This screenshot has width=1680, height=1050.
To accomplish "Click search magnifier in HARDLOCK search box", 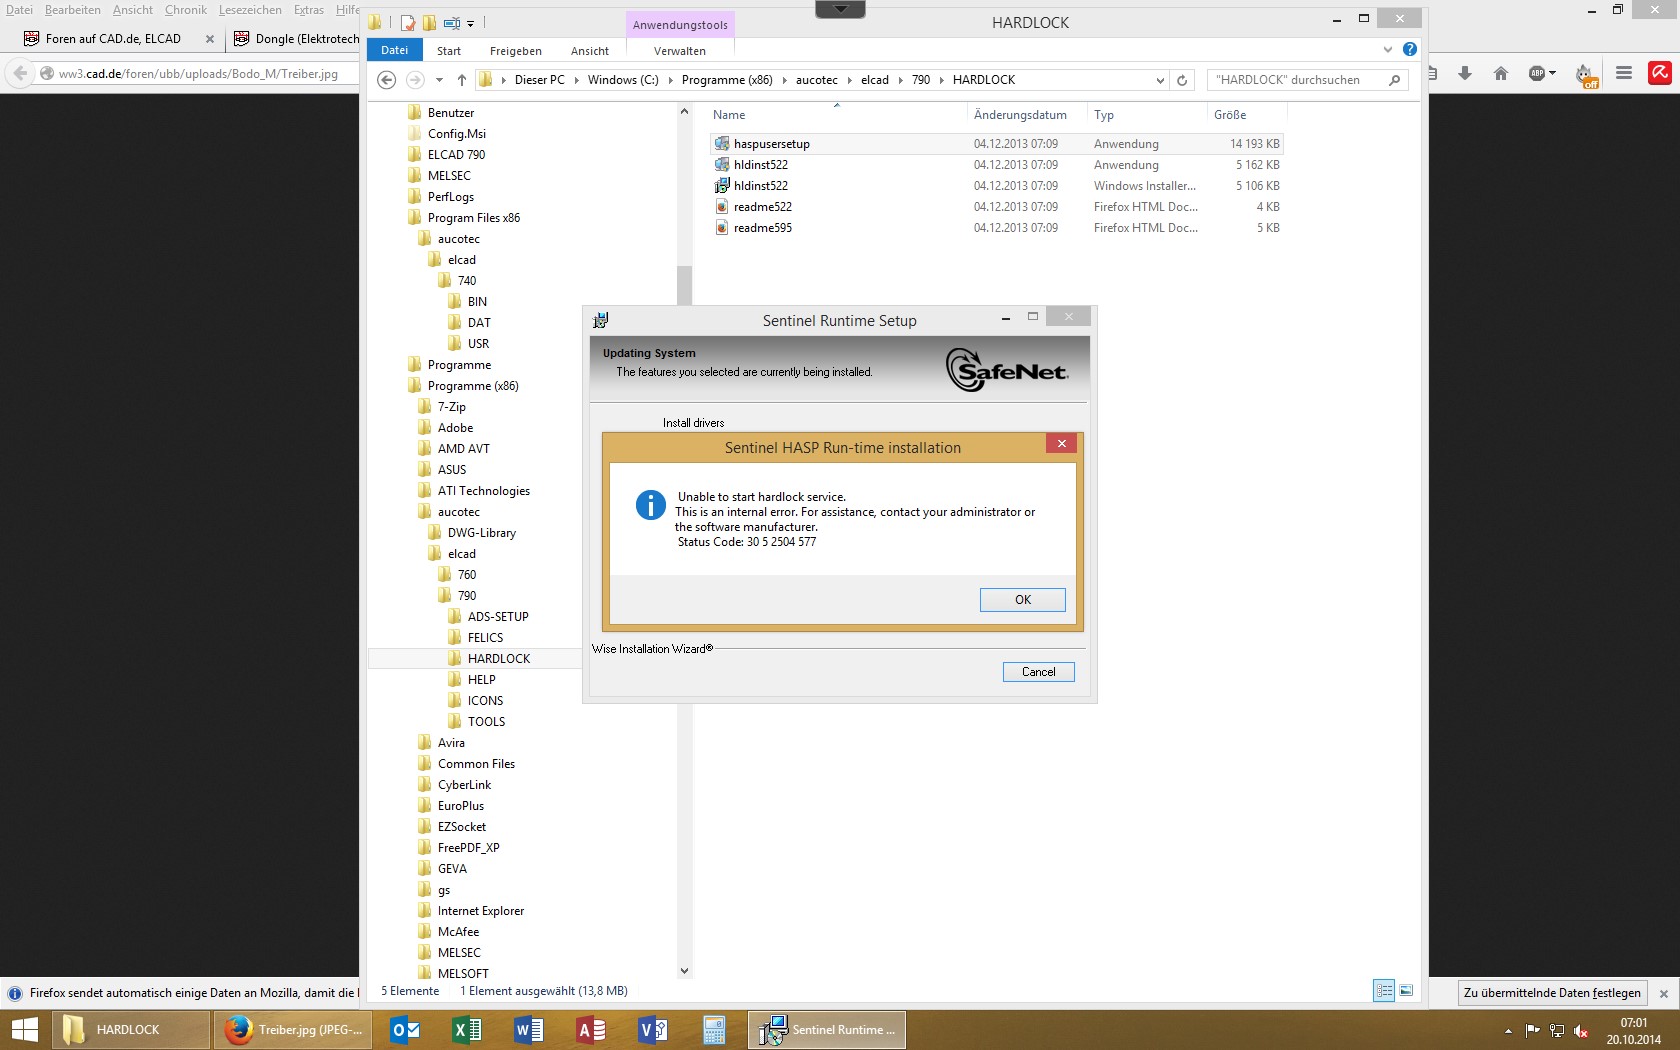I will (1395, 80).
